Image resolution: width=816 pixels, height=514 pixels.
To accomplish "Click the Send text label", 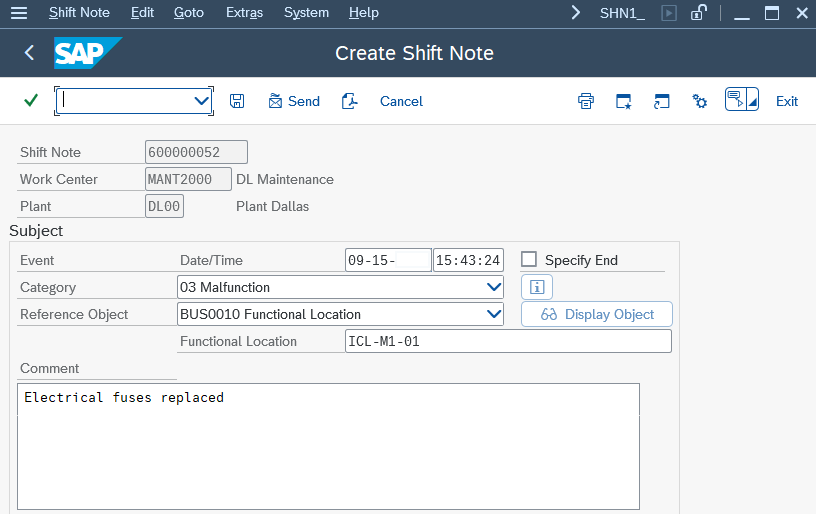I will [x=304, y=101].
